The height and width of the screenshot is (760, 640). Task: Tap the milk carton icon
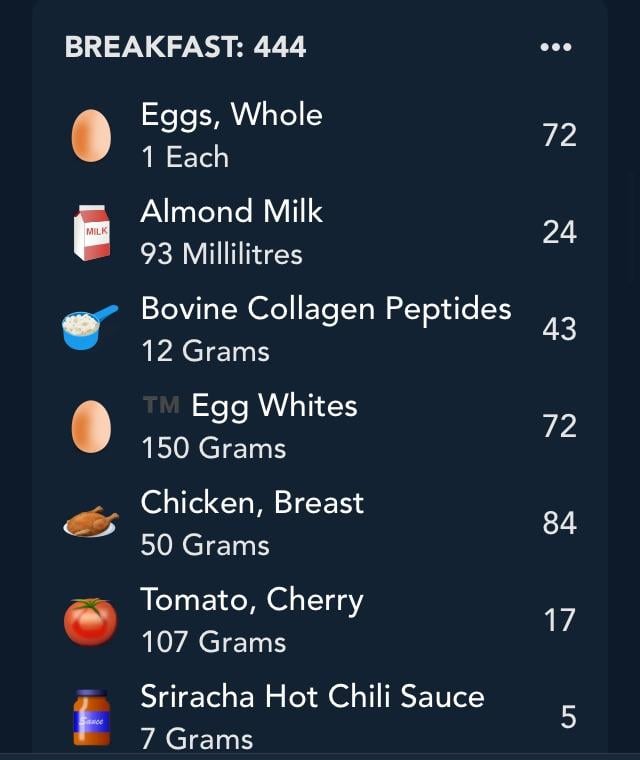pos(92,233)
